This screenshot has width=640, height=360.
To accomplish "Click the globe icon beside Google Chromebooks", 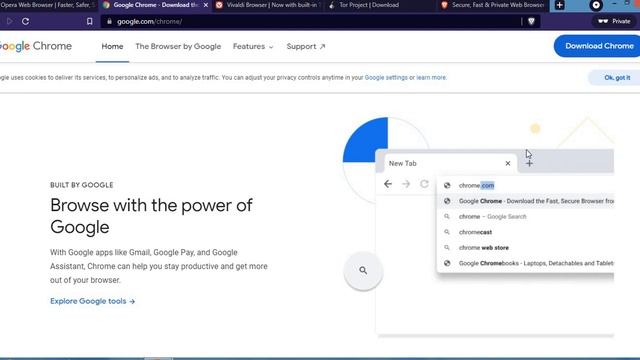I will (x=447, y=263).
